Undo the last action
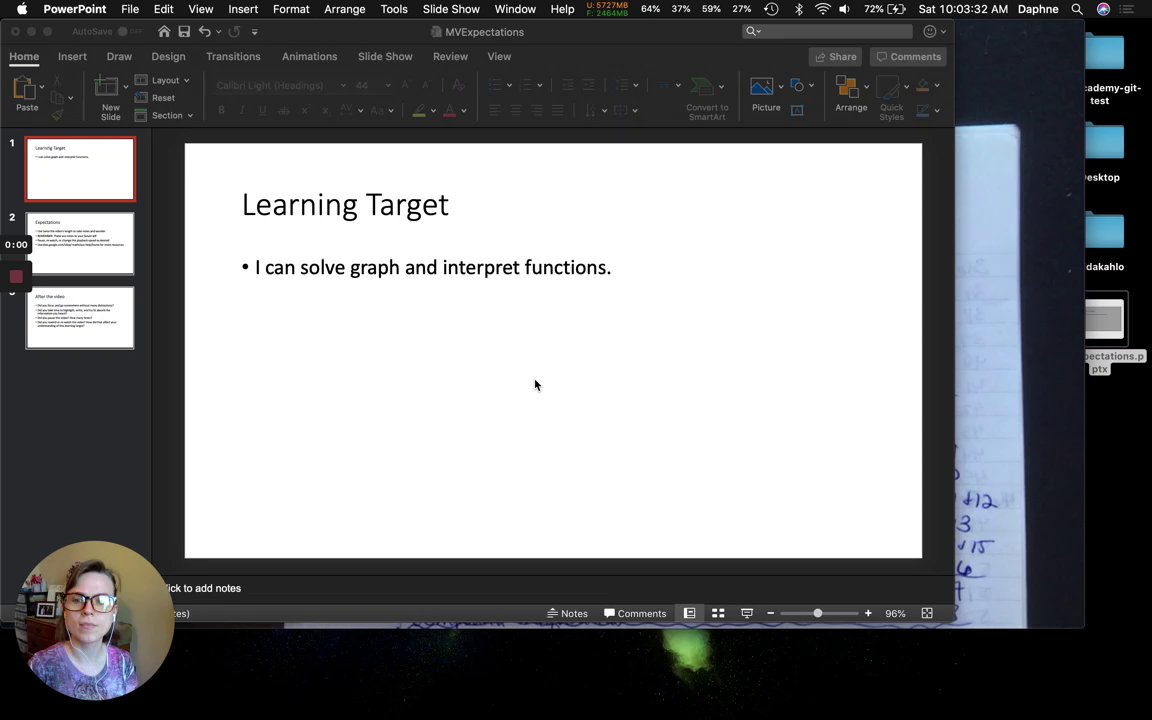This screenshot has height=720, width=1152. point(205,32)
